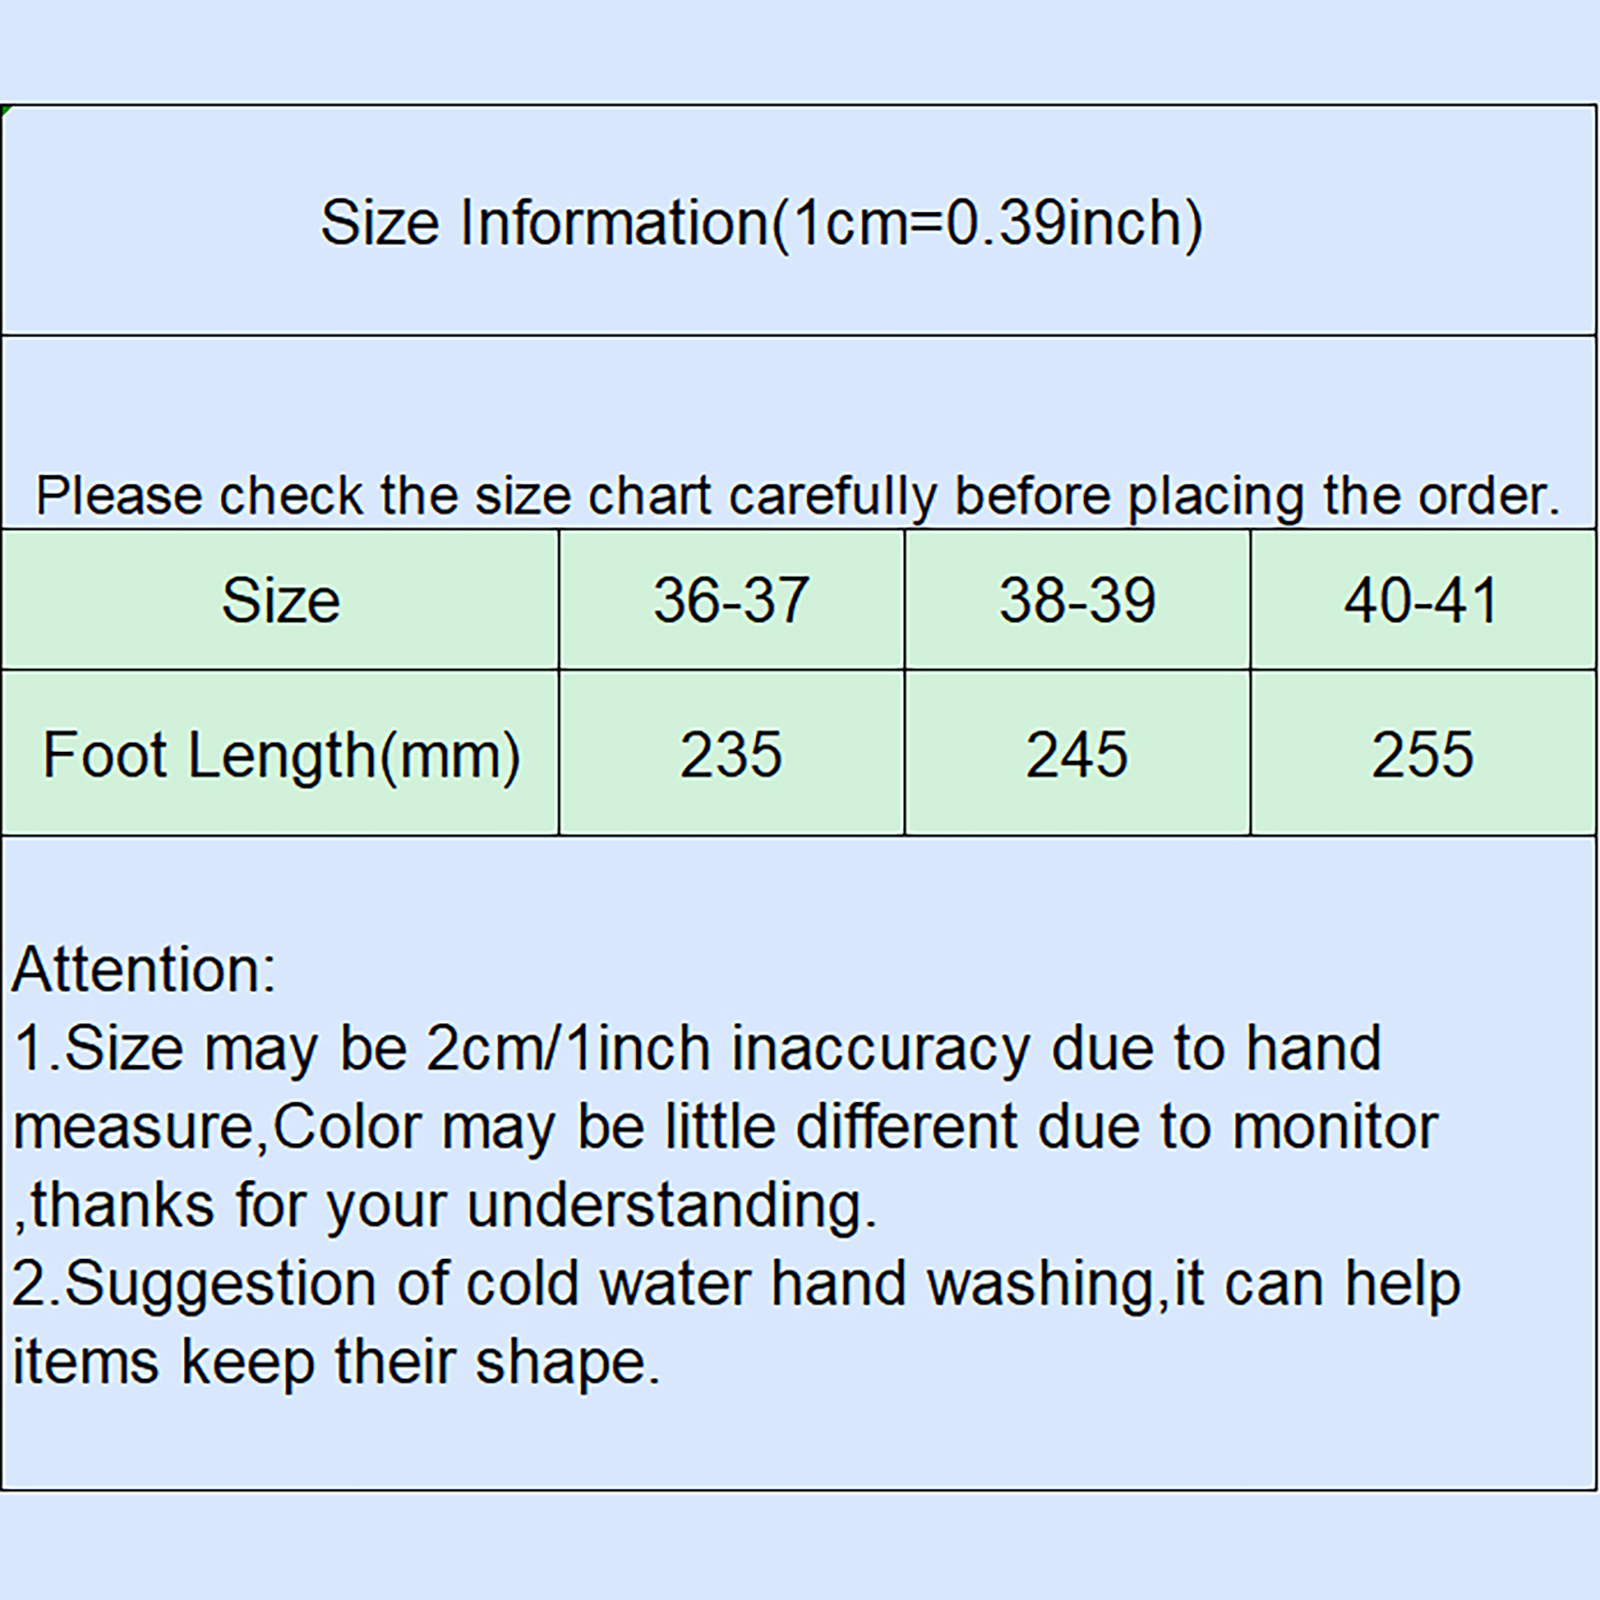Select the 36-37 size cell
Viewport: 1600px width, 1600px height.
(x=731, y=601)
